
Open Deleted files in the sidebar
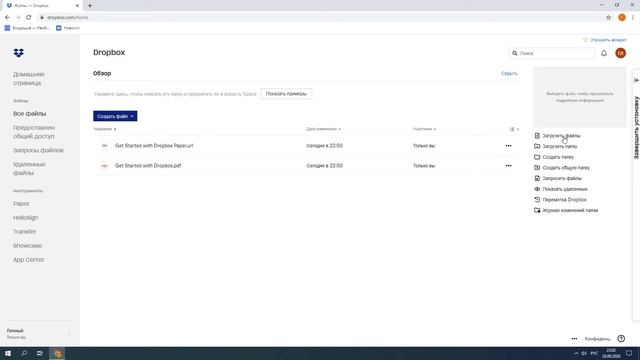coord(29,169)
